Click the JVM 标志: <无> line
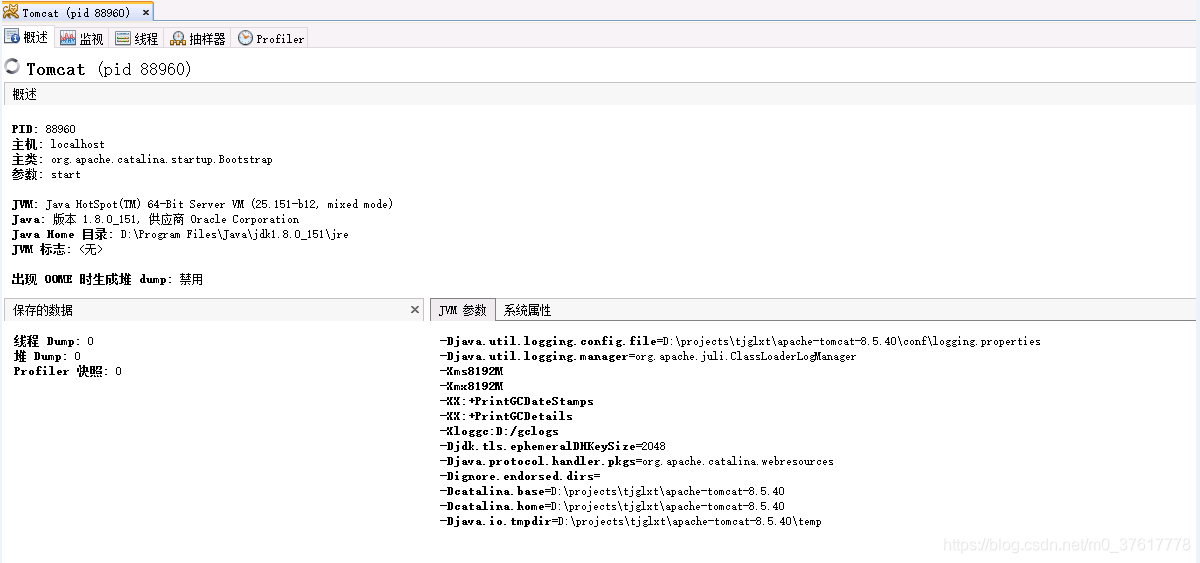1200x563 pixels. 57,249
